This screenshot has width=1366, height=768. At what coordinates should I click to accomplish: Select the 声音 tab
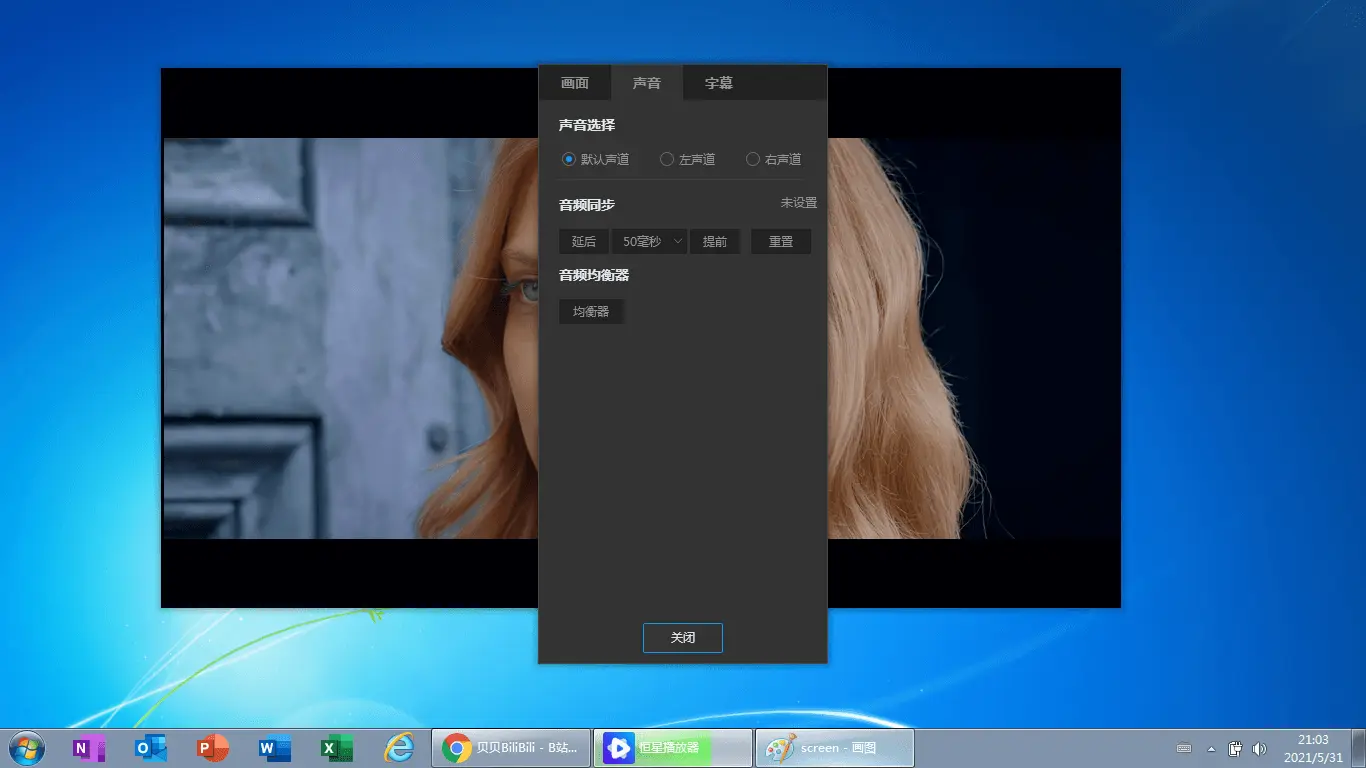click(647, 83)
